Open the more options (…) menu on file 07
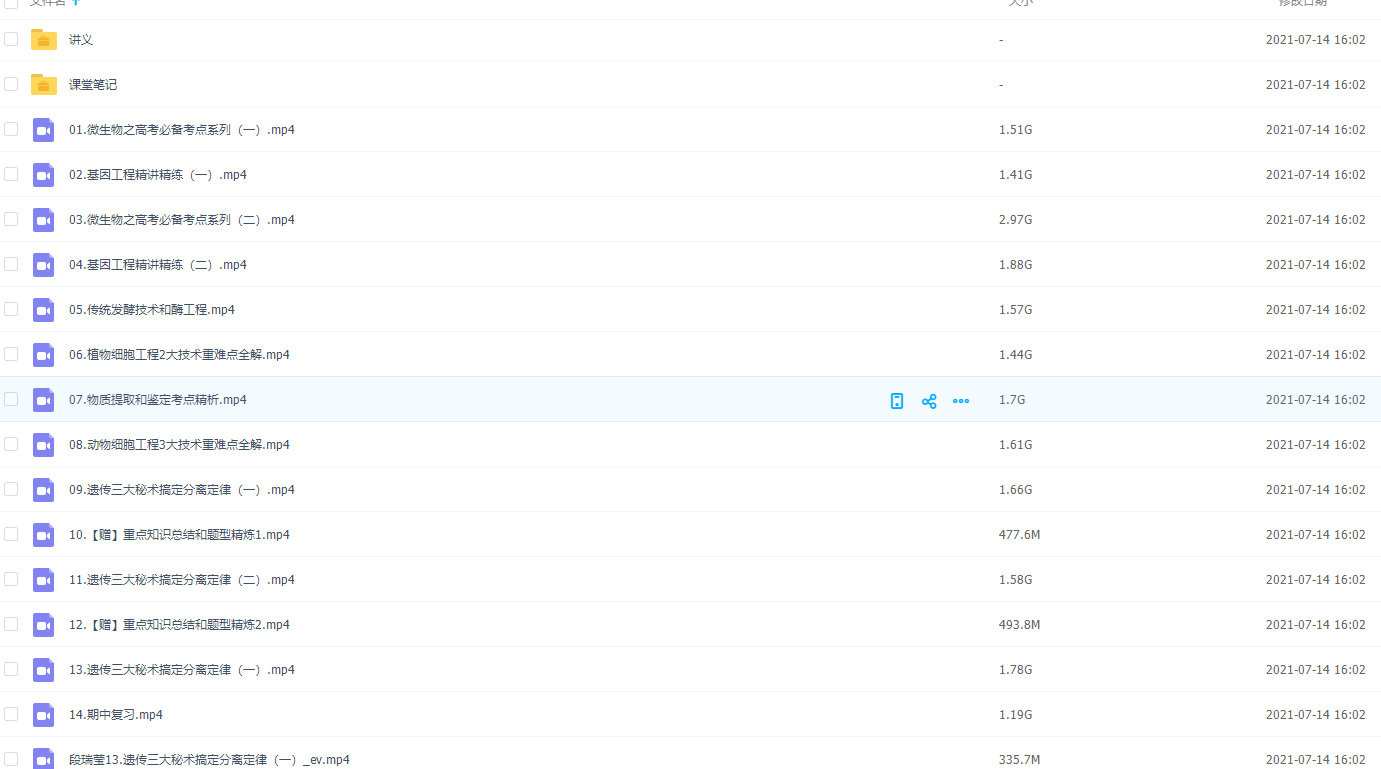 click(x=961, y=401)
